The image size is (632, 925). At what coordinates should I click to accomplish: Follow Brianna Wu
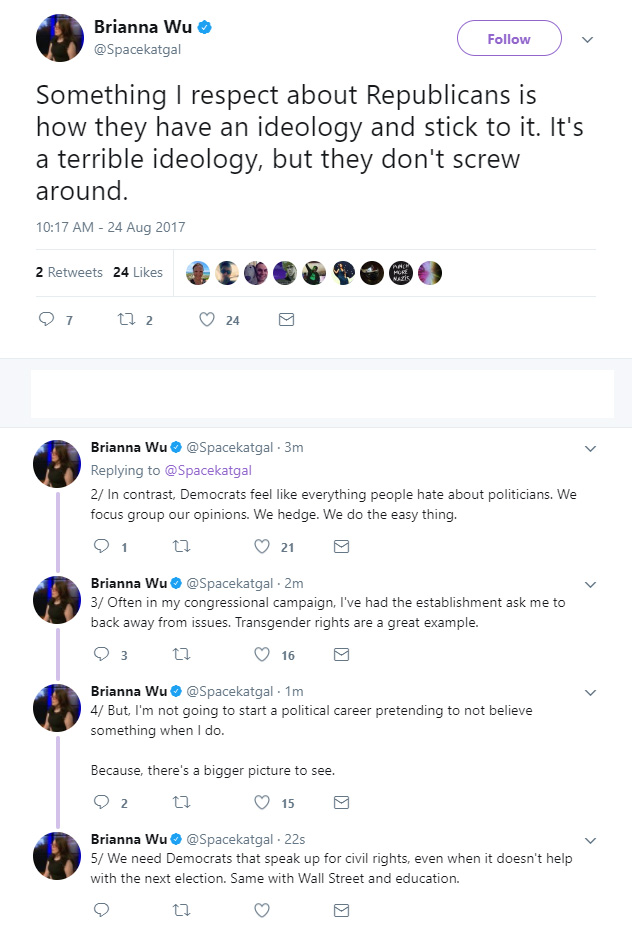tap(509, 38)
